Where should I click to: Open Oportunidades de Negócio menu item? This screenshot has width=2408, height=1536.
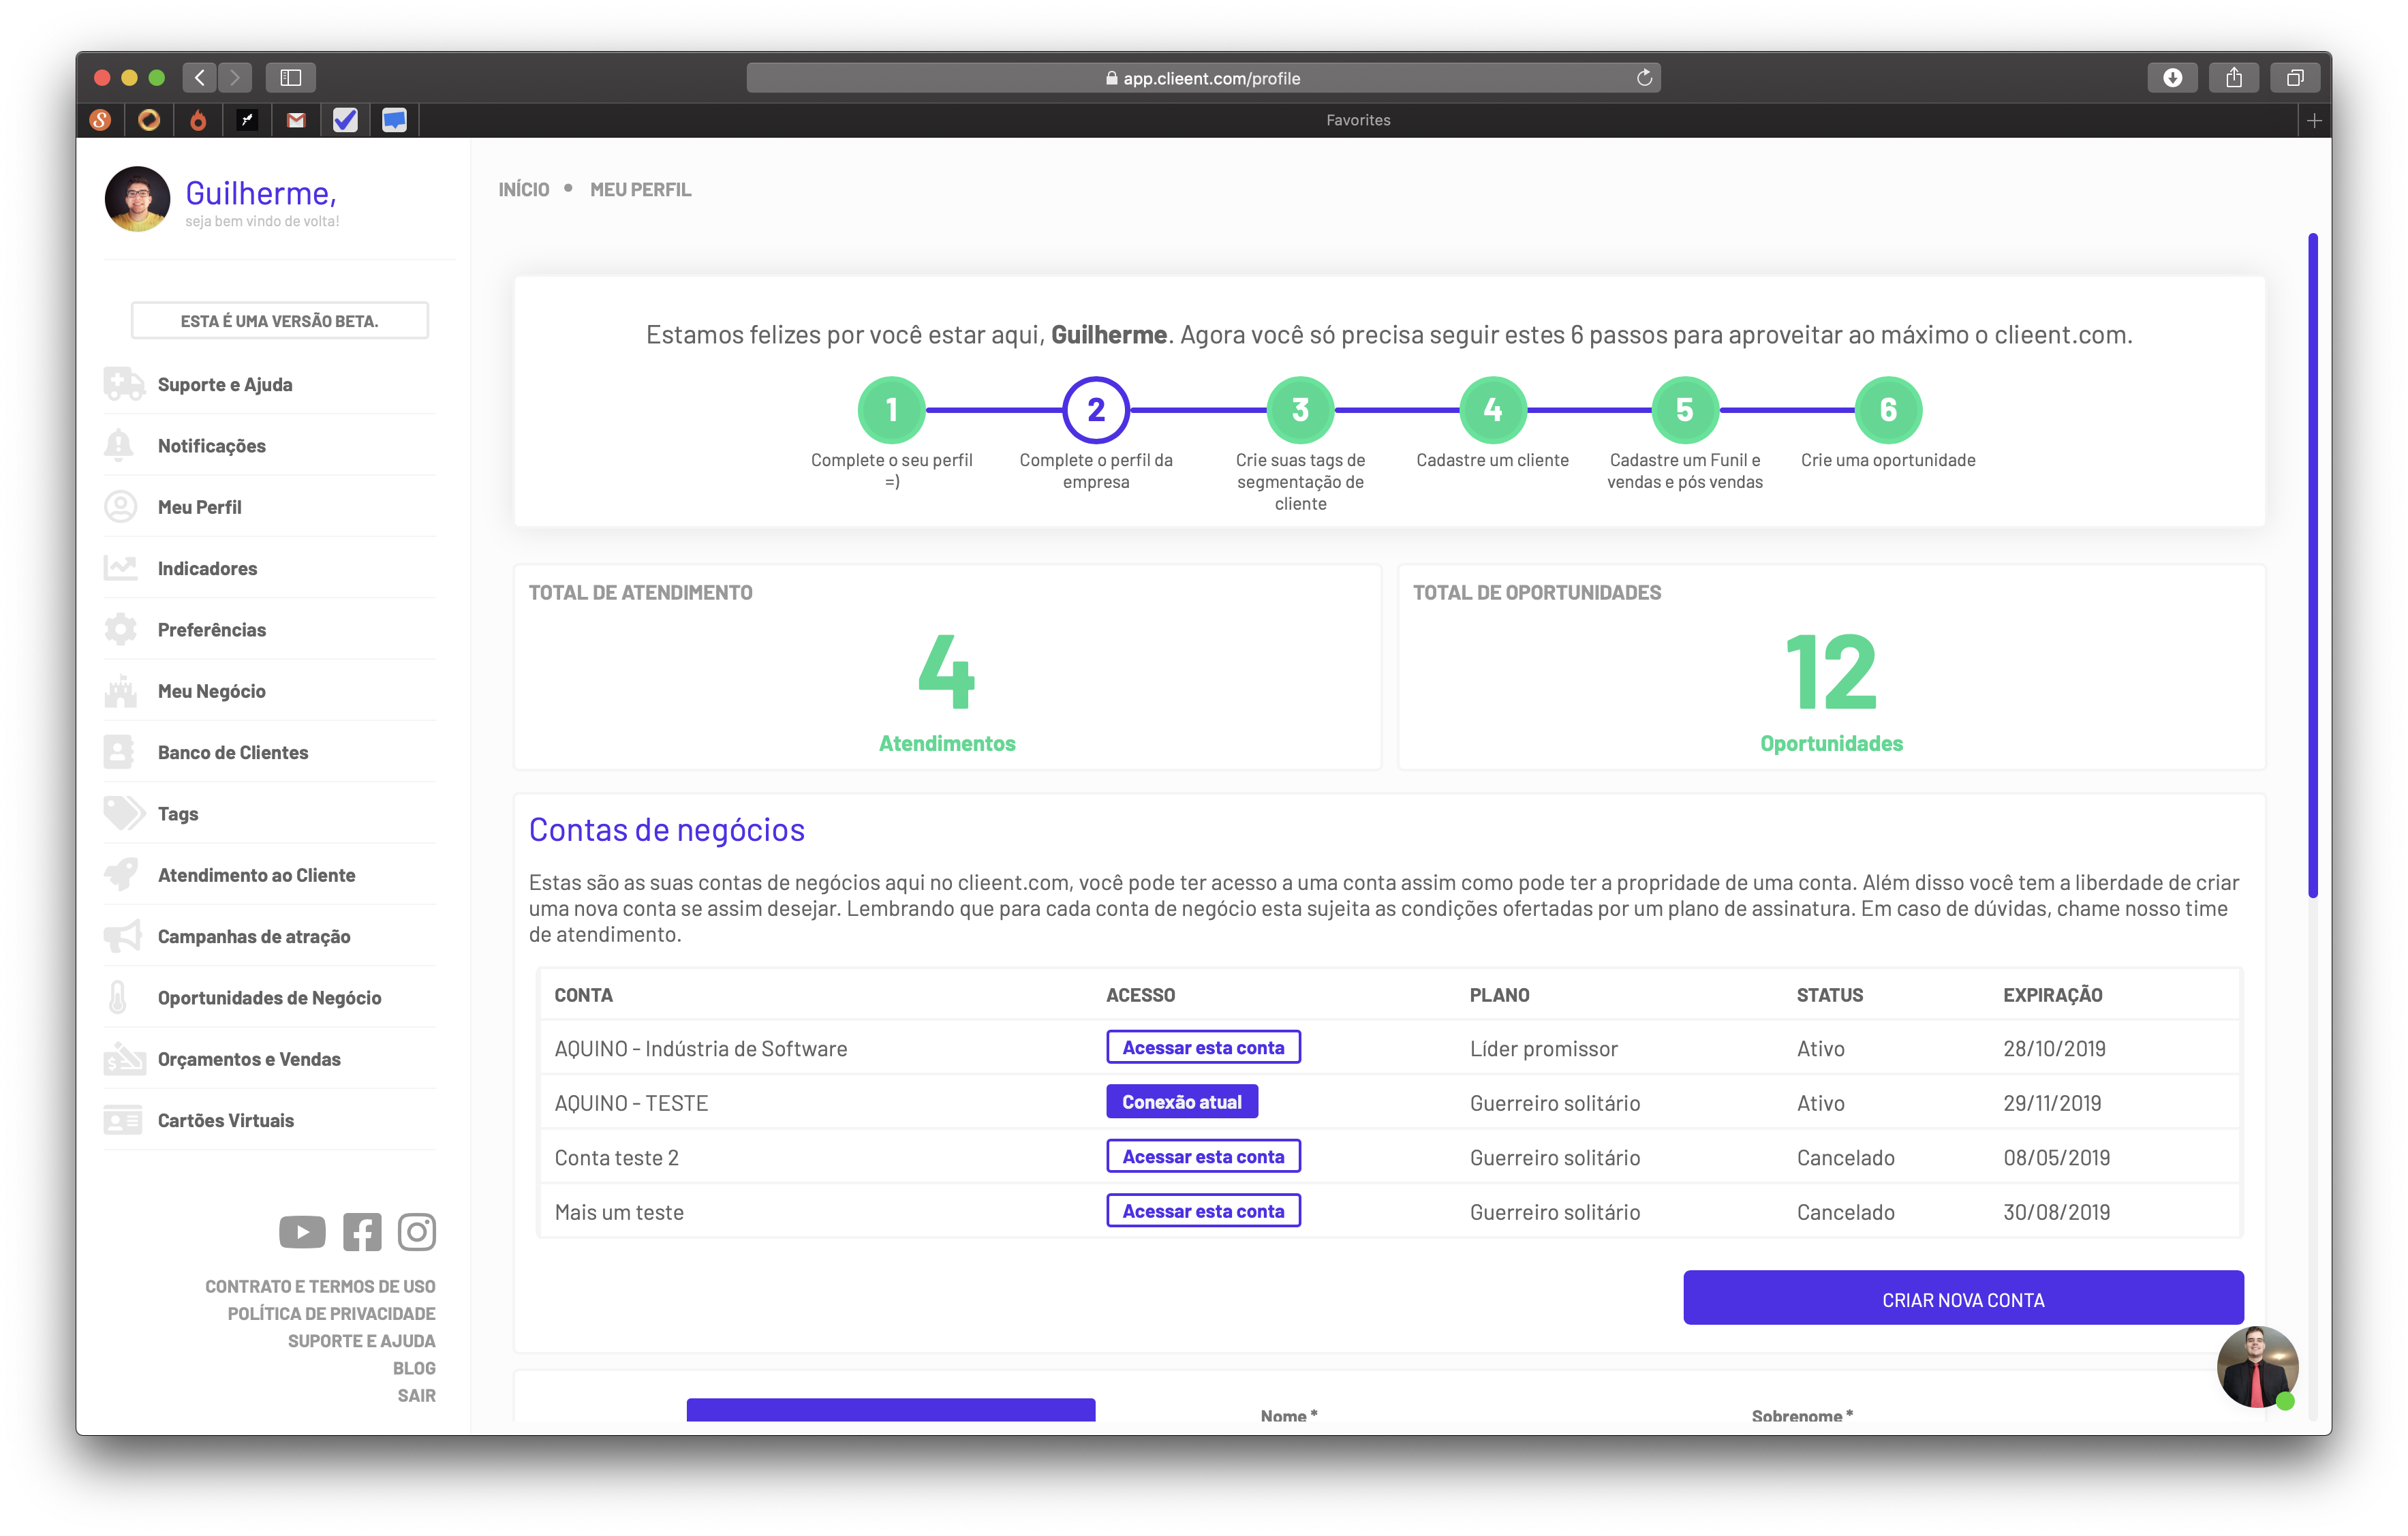[x=269, y=997]
